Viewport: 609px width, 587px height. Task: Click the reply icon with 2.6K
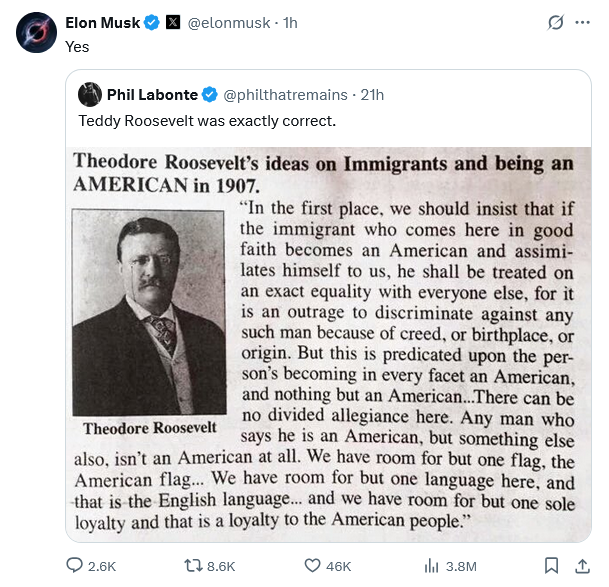(x=75, y=566)
